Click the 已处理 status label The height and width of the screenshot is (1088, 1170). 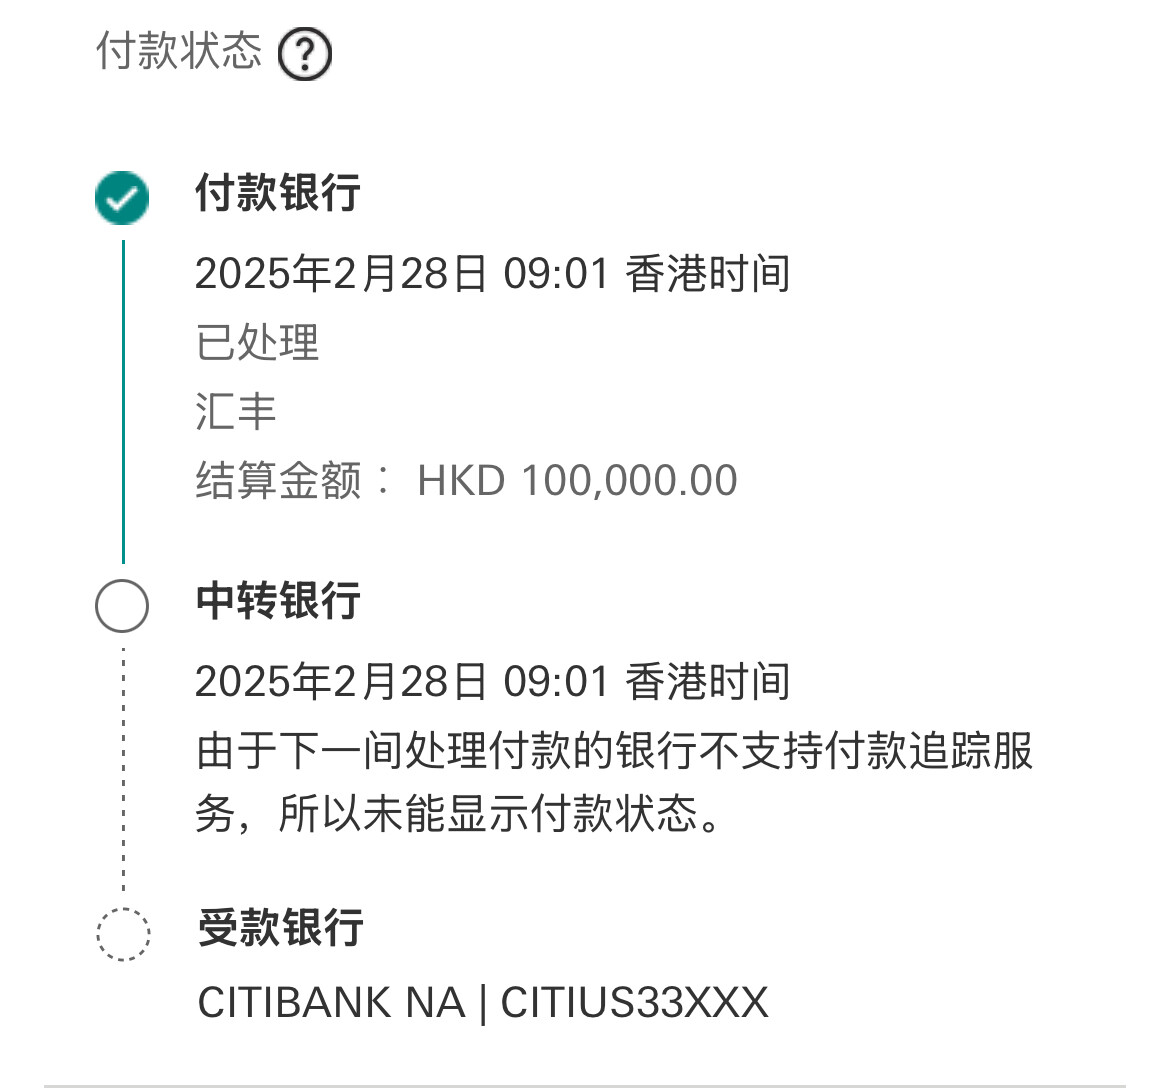pos(256,343)
